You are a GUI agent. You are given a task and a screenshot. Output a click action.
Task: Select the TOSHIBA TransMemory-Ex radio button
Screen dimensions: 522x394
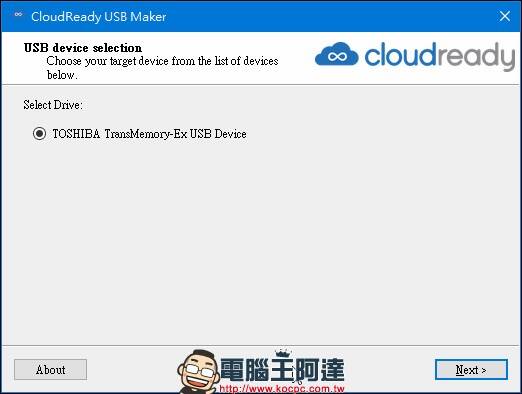pyautogui.click(x=39, y=134)
